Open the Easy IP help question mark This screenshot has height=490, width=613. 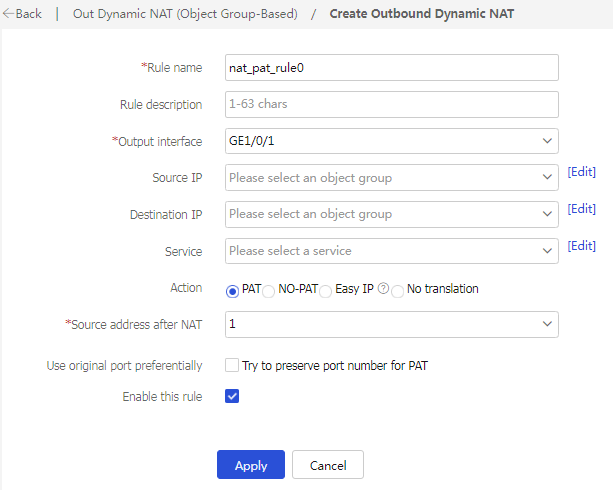point(384,289)
